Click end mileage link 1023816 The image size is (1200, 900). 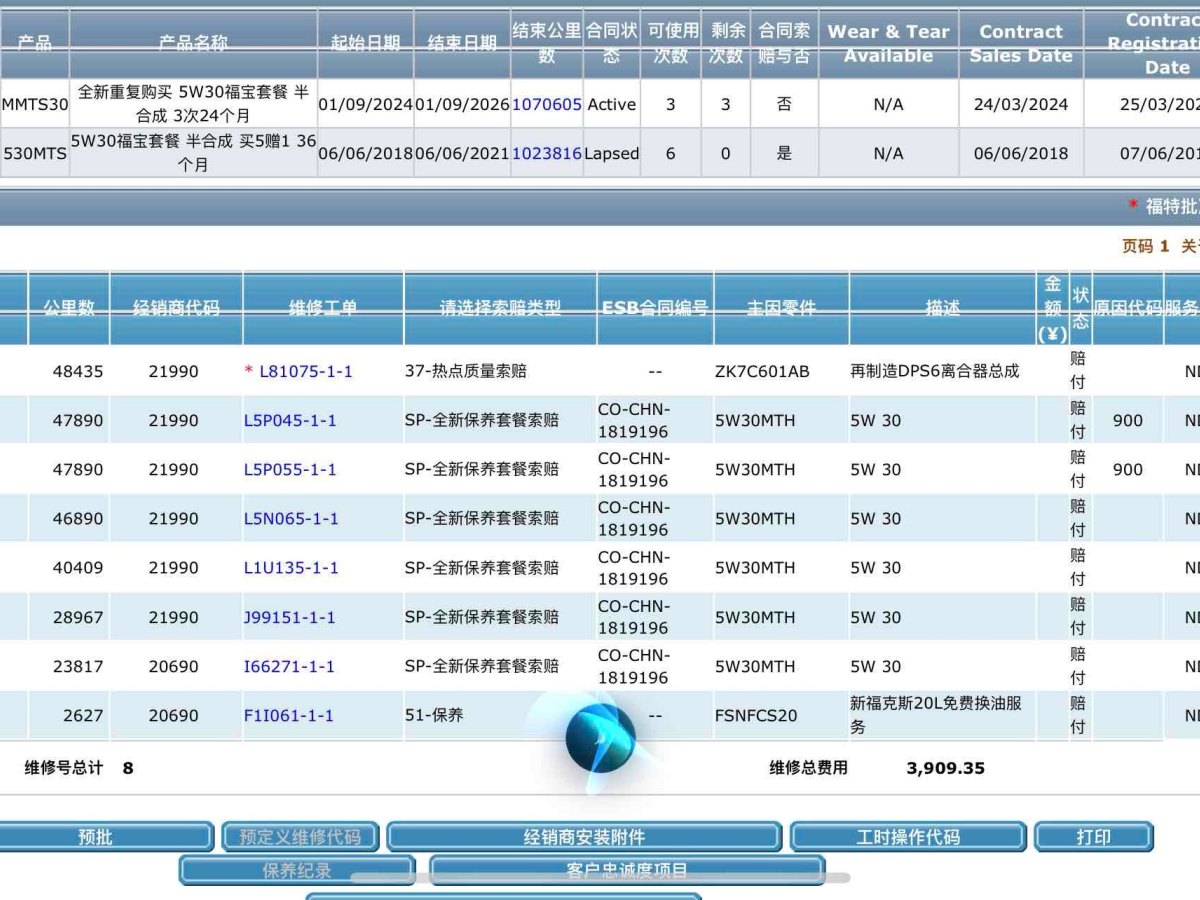click(546, 154)
